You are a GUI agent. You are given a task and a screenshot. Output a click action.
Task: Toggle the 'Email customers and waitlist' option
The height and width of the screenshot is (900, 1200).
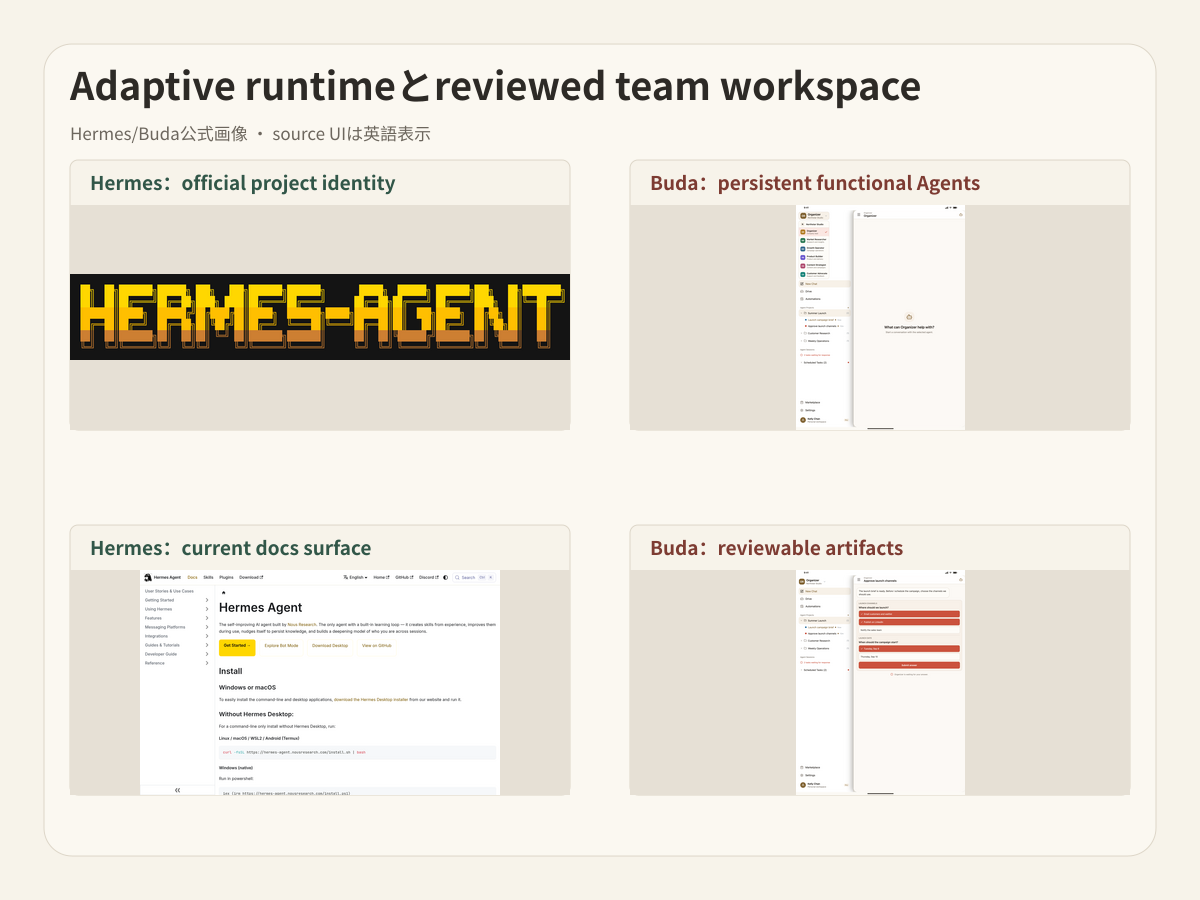coord(909,614)
